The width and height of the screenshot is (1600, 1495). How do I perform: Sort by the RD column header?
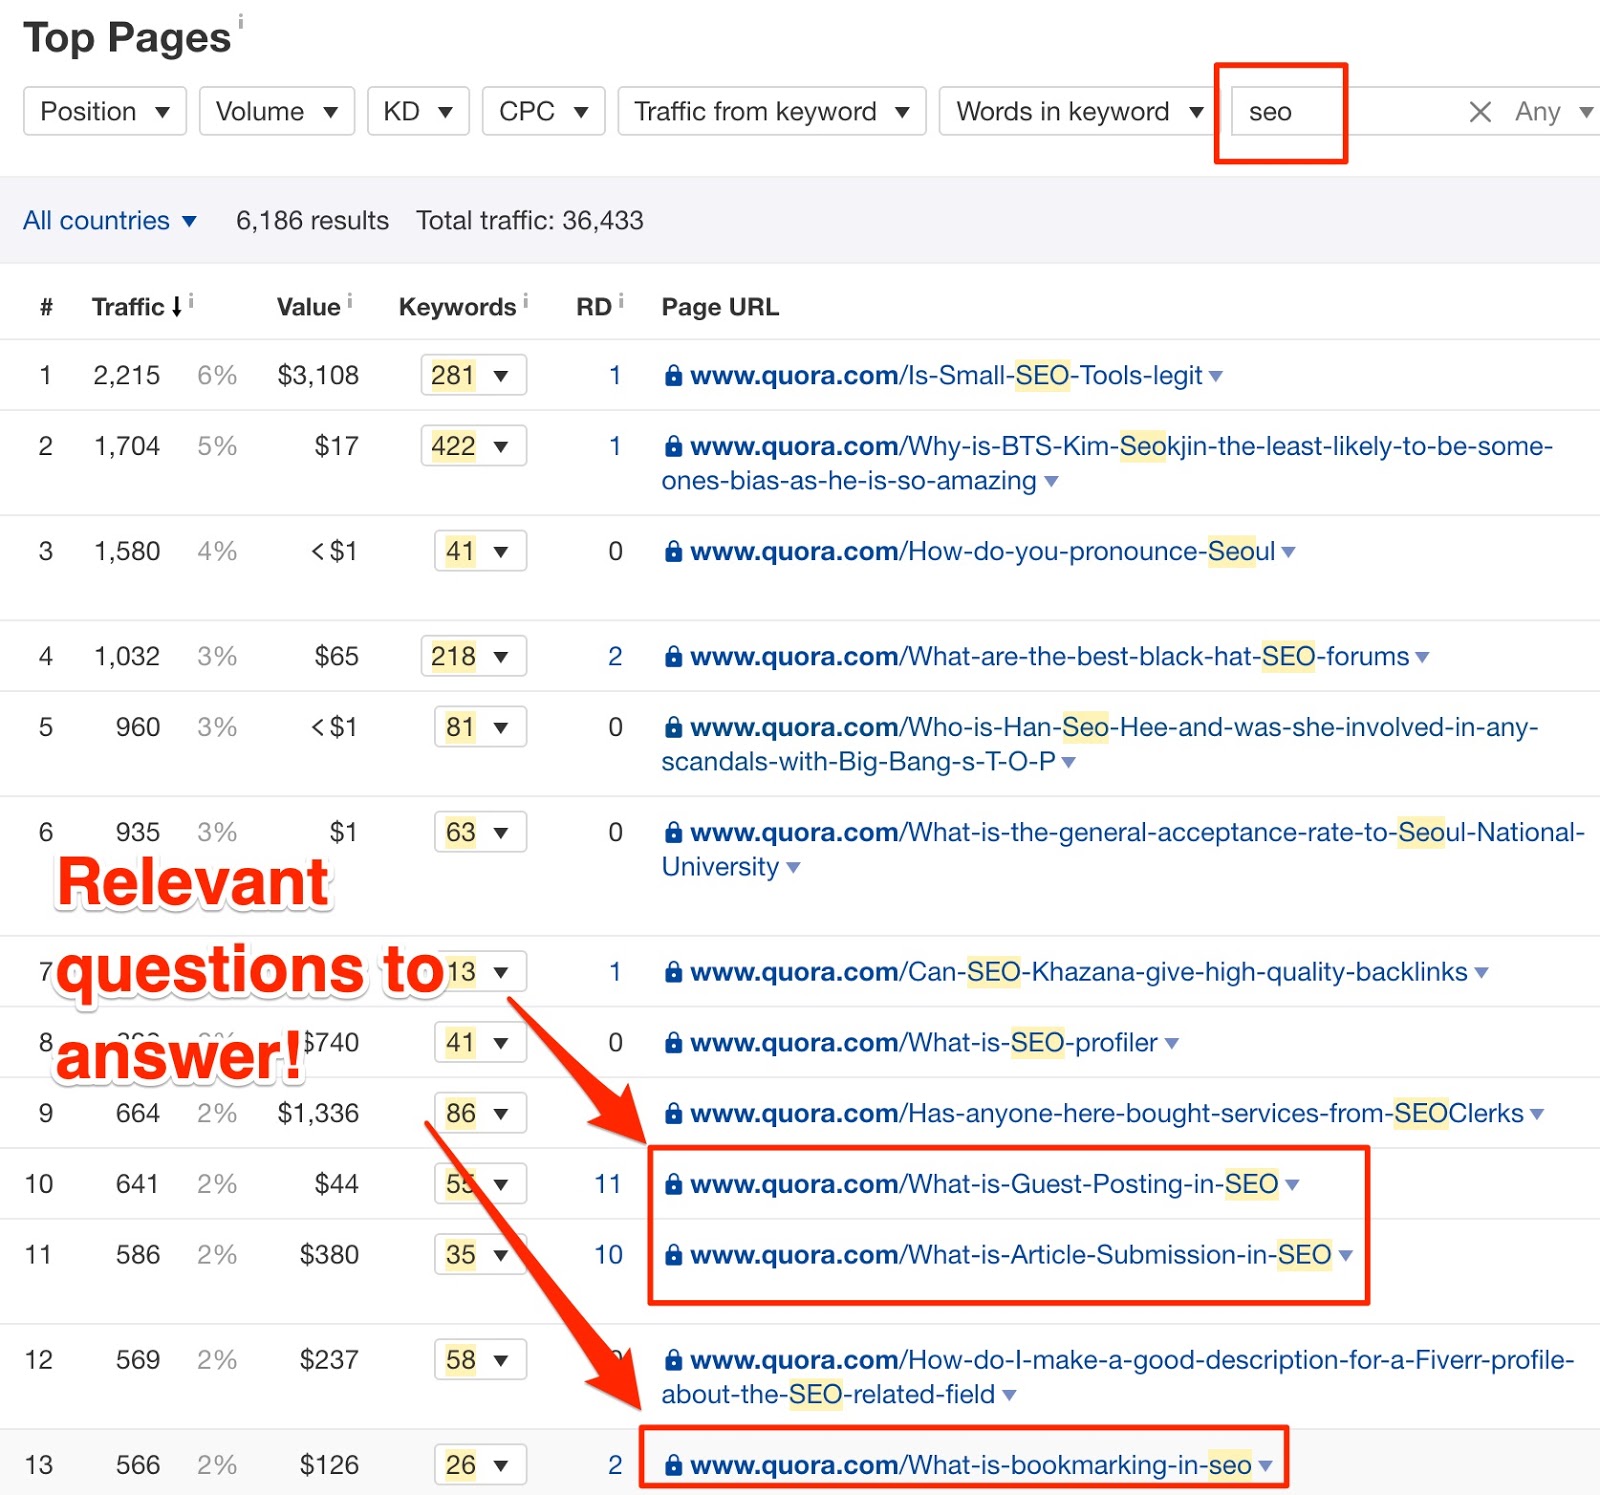pyautogui.click(x=593, y=307)
